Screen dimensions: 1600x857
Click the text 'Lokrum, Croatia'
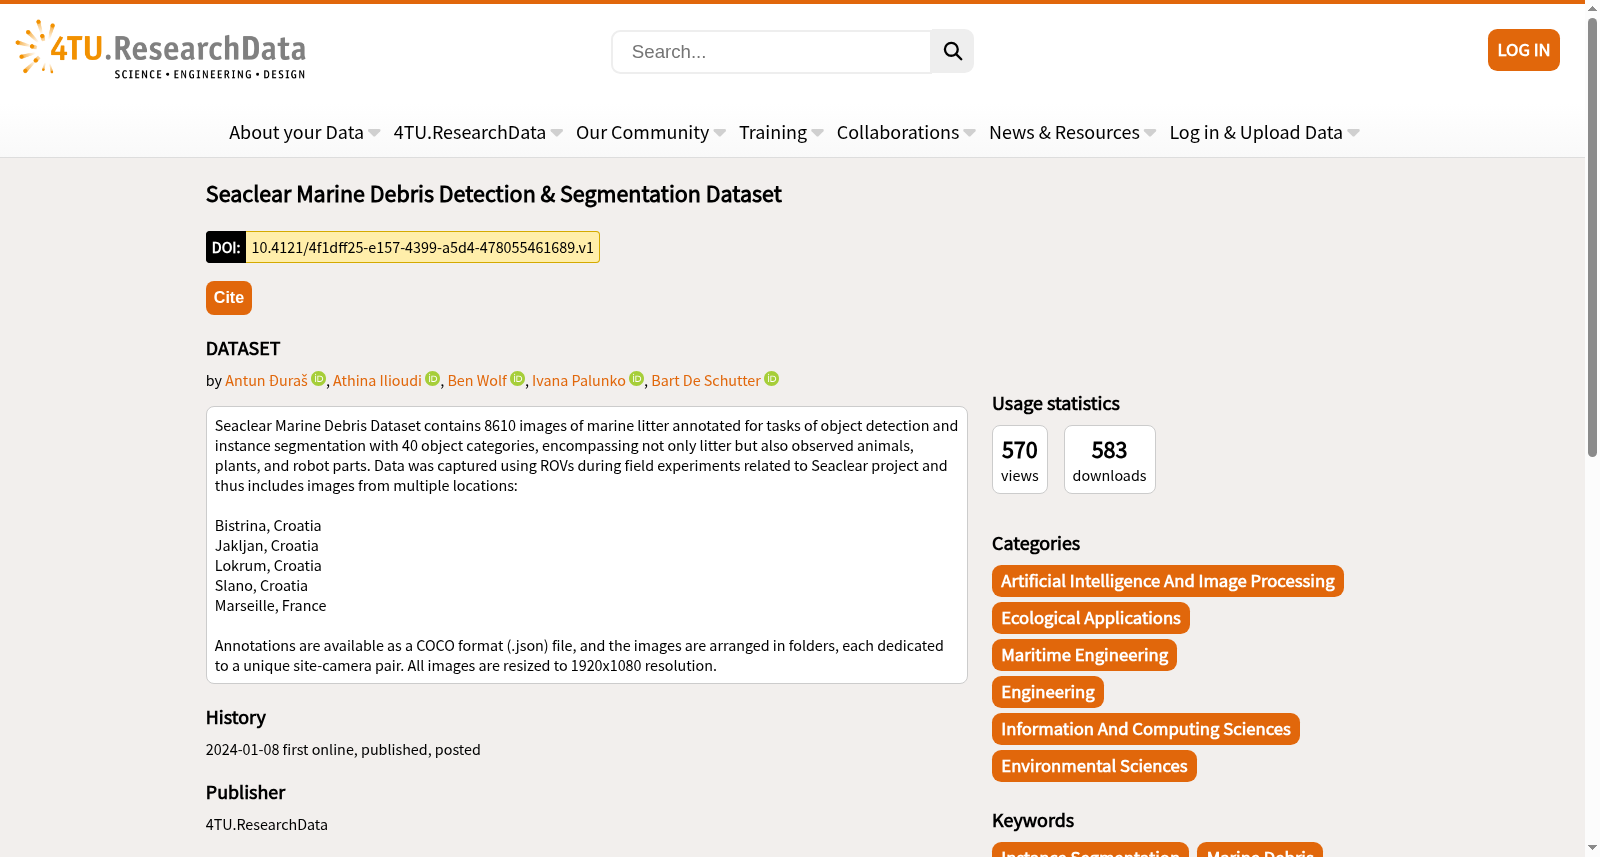click(x=268, y=566)
